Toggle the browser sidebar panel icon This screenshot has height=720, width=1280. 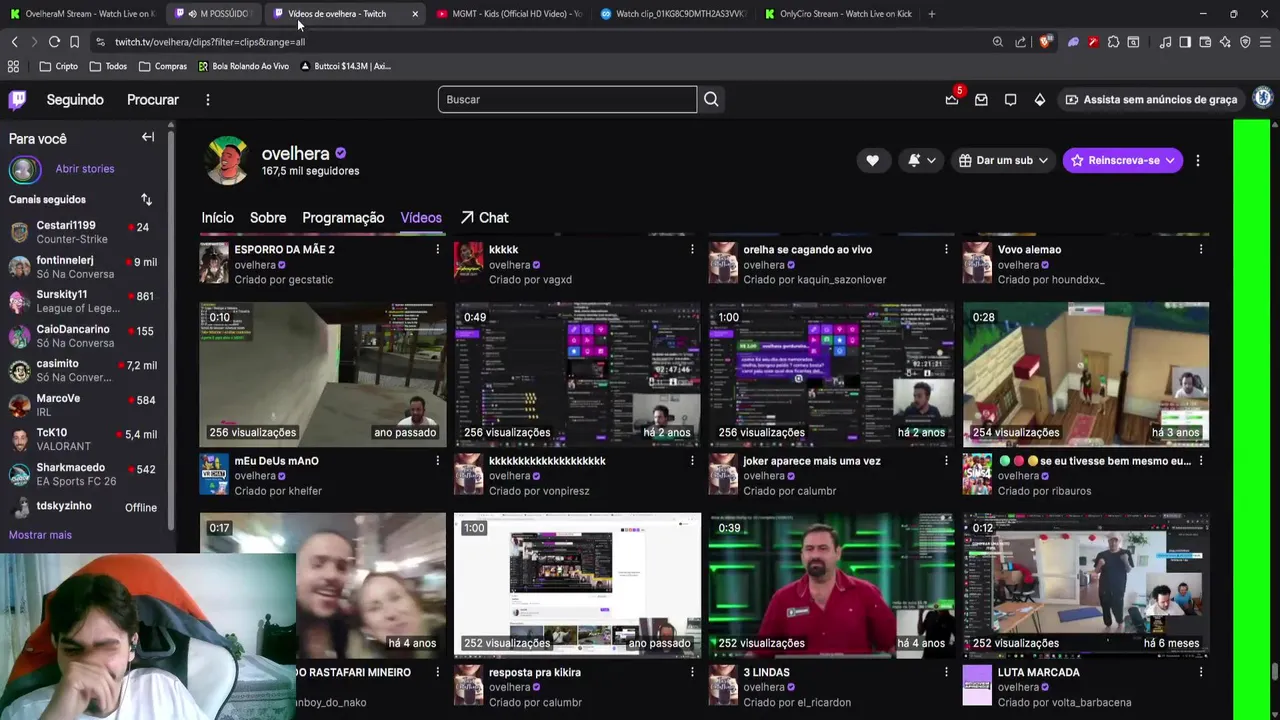click(1185, 42)
